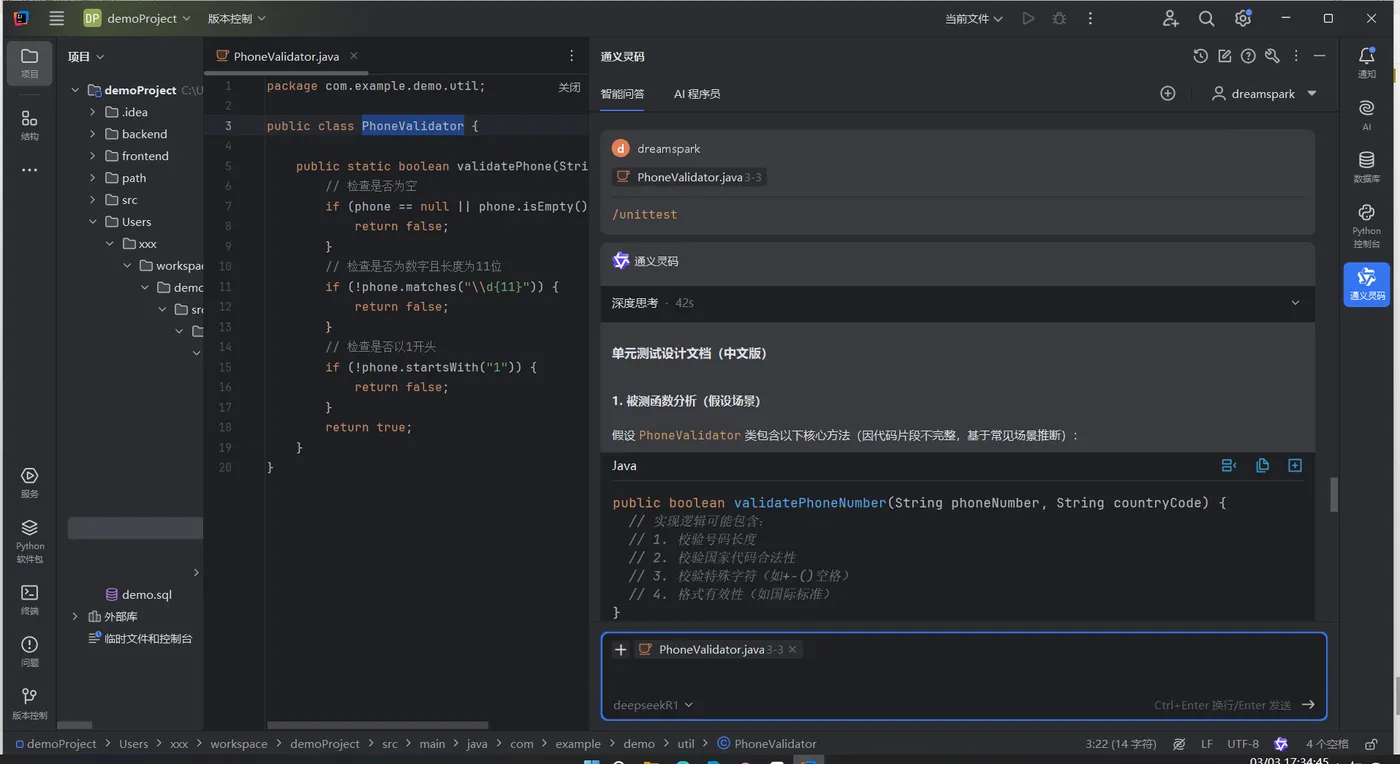Open the 终端 tool window
The image size is (1400, 764).
[x=30, y=599]
